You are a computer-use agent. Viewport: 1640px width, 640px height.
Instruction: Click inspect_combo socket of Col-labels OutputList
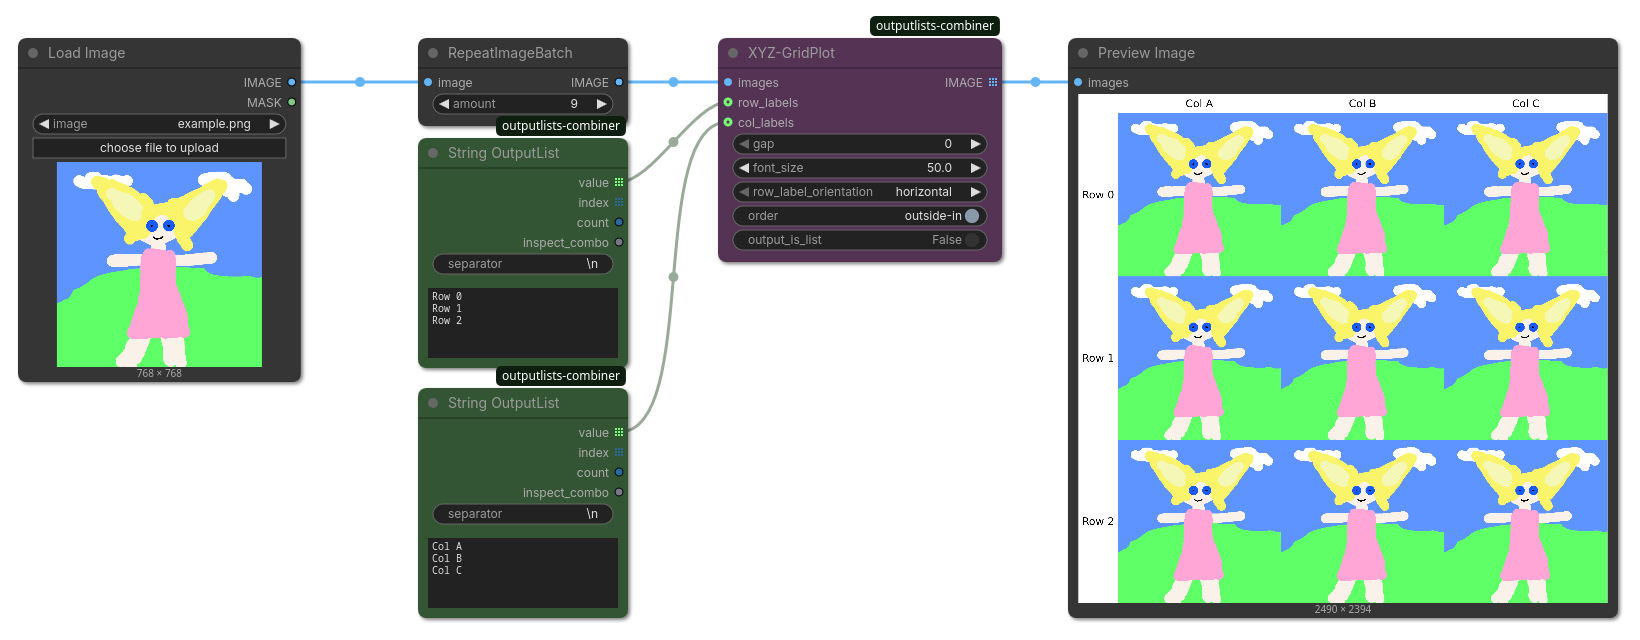point(619,492)
